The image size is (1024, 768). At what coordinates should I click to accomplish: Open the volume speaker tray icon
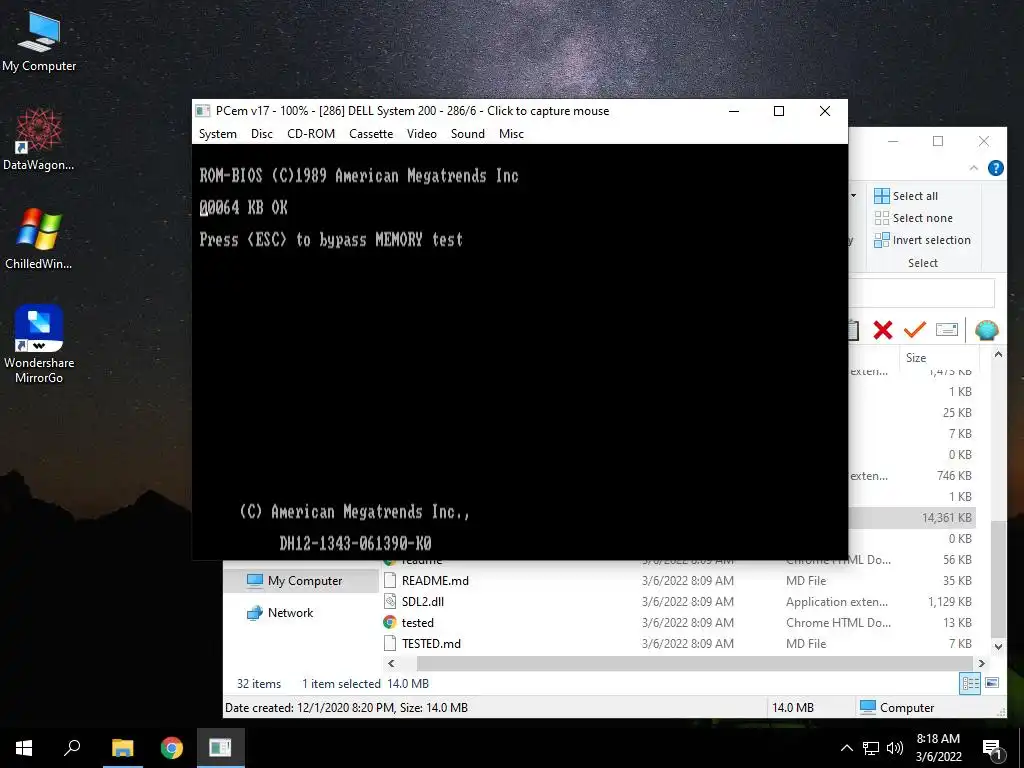coord(895,748)
